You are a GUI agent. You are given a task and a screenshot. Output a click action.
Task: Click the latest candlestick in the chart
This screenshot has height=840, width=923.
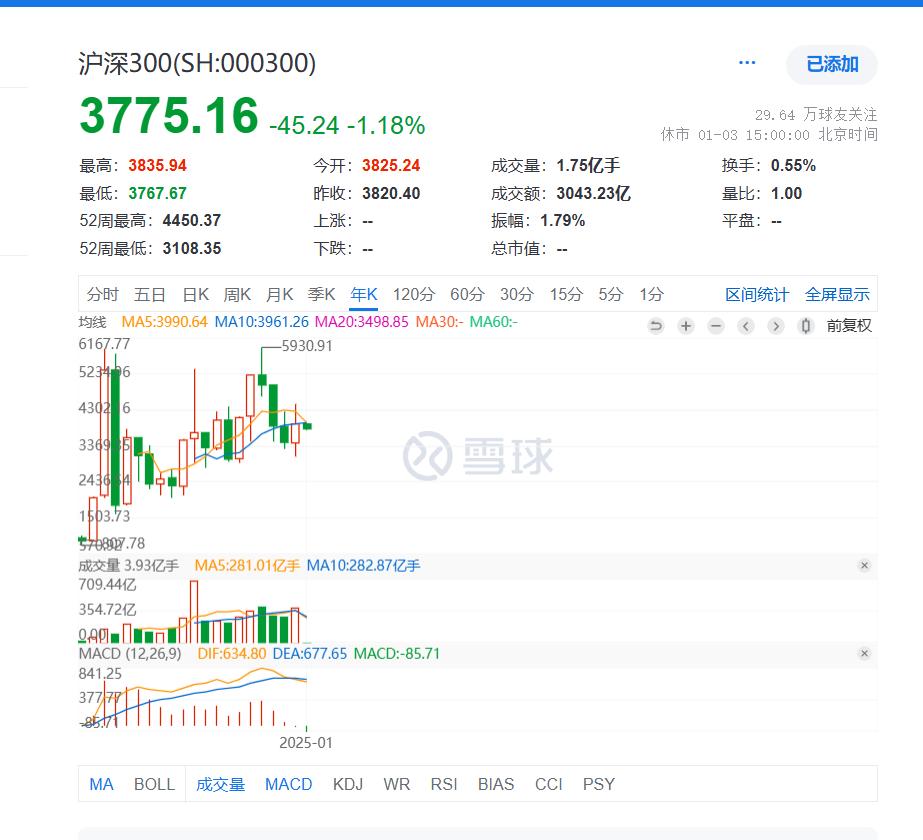pos(307,426)
